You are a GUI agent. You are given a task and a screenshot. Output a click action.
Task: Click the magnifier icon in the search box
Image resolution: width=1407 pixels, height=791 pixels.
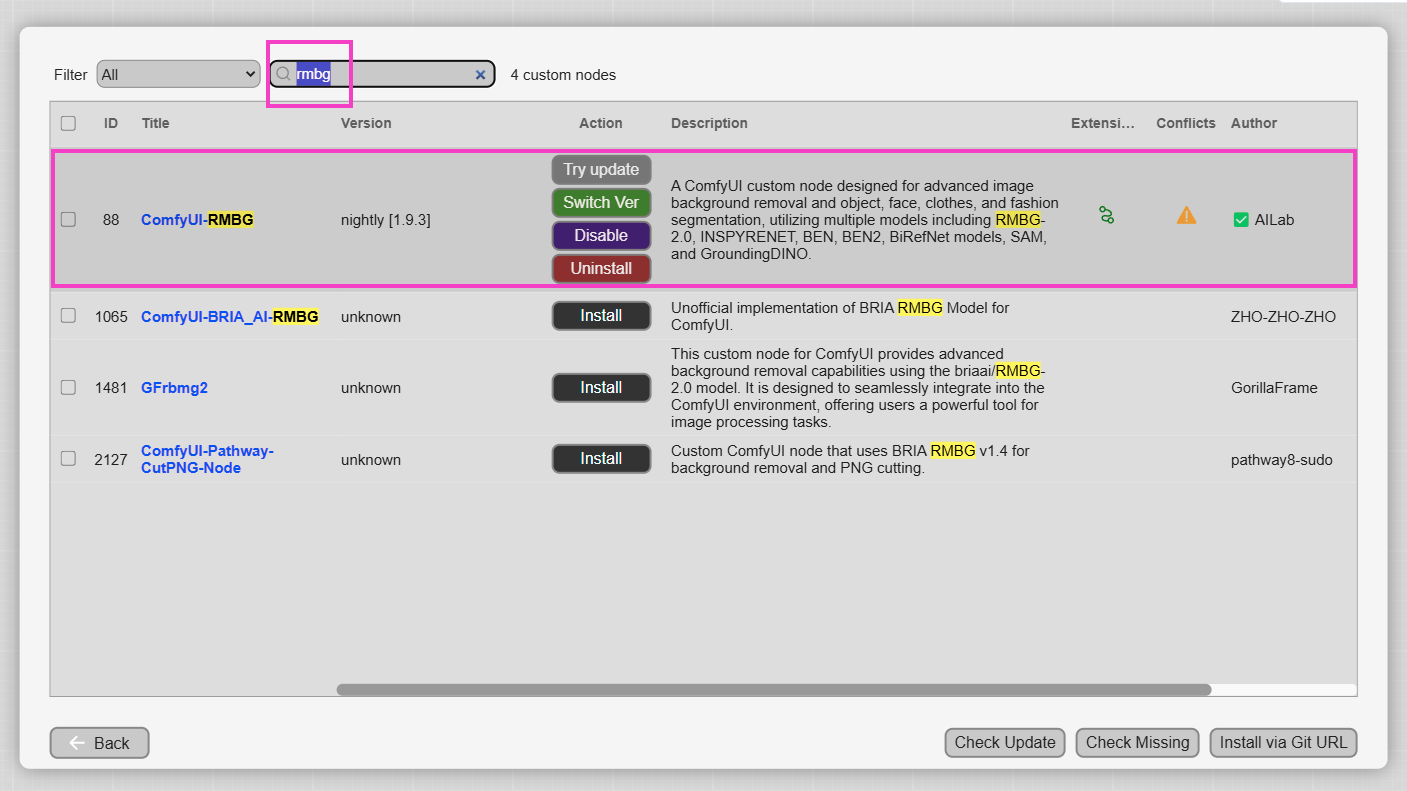click(284, 74)
